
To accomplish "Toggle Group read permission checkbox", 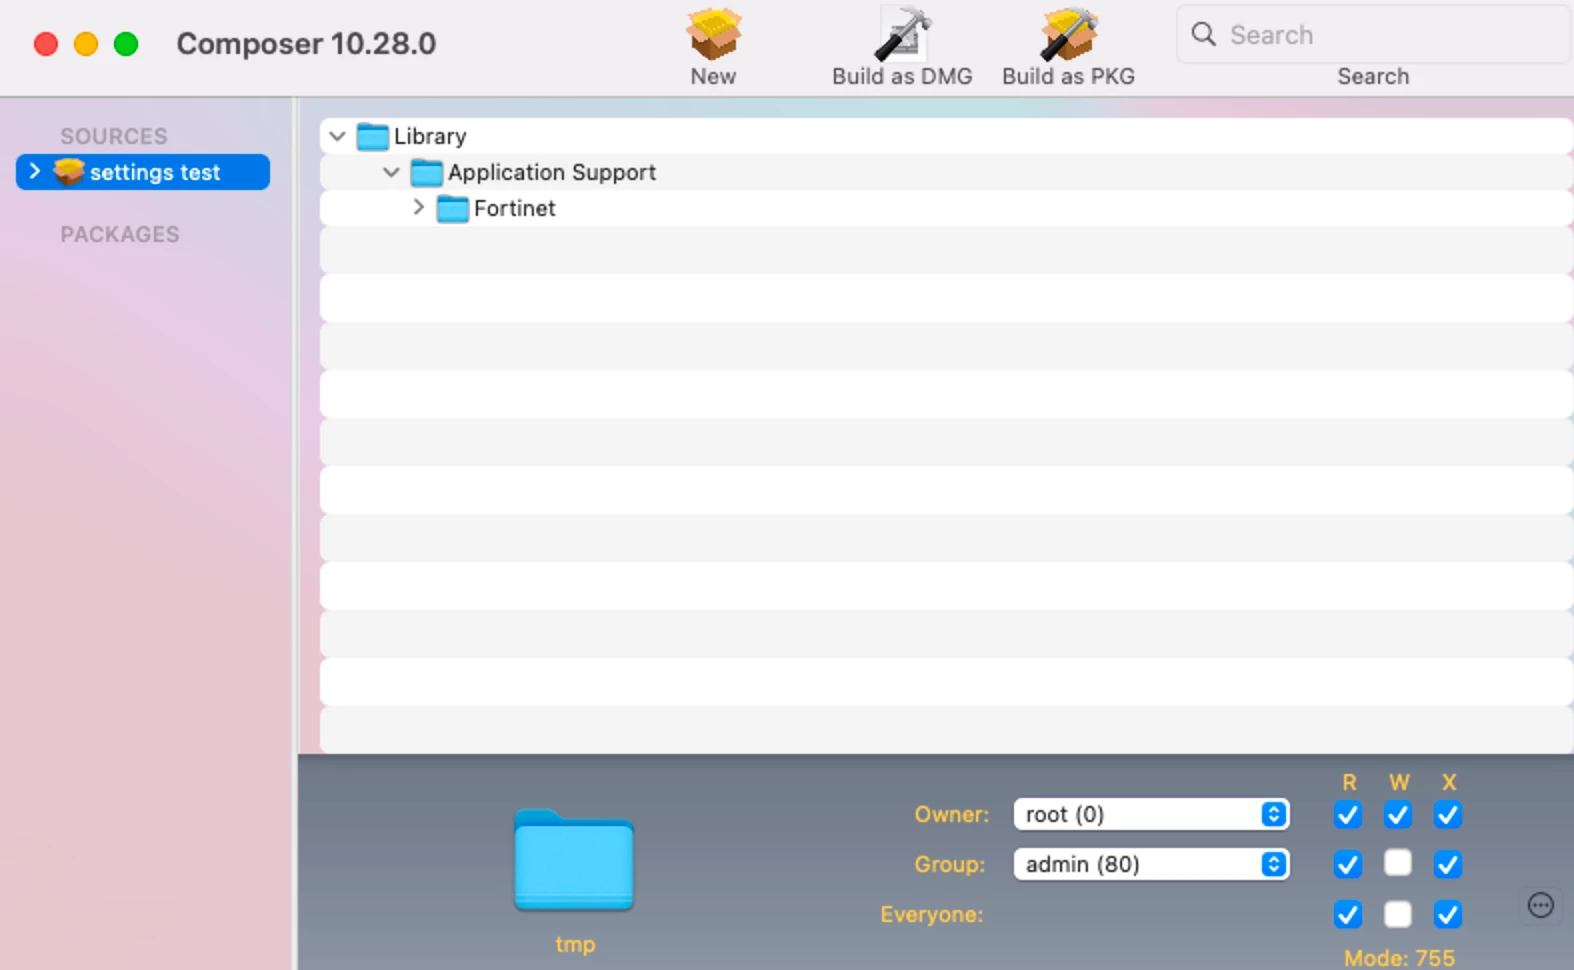I will [1348, 864].
